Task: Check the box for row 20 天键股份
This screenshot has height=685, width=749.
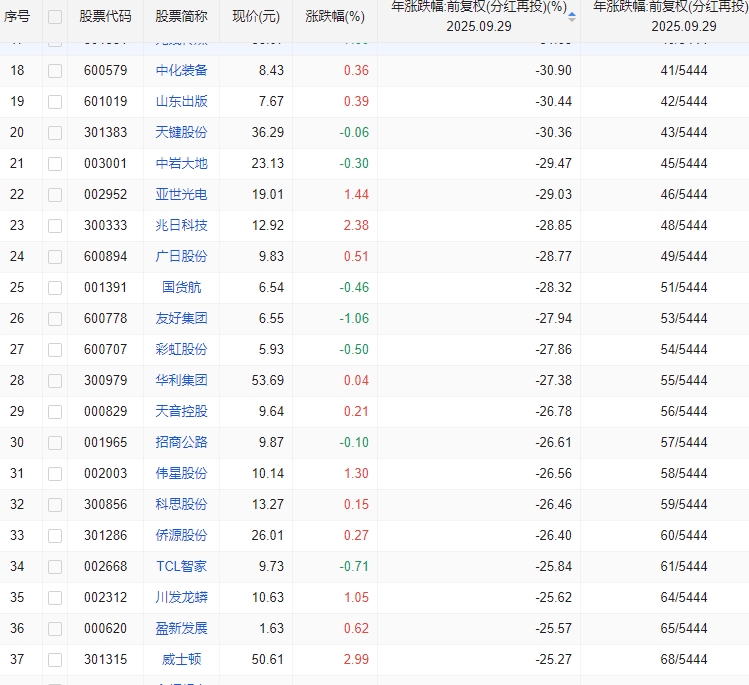Action: pos(55,133)
